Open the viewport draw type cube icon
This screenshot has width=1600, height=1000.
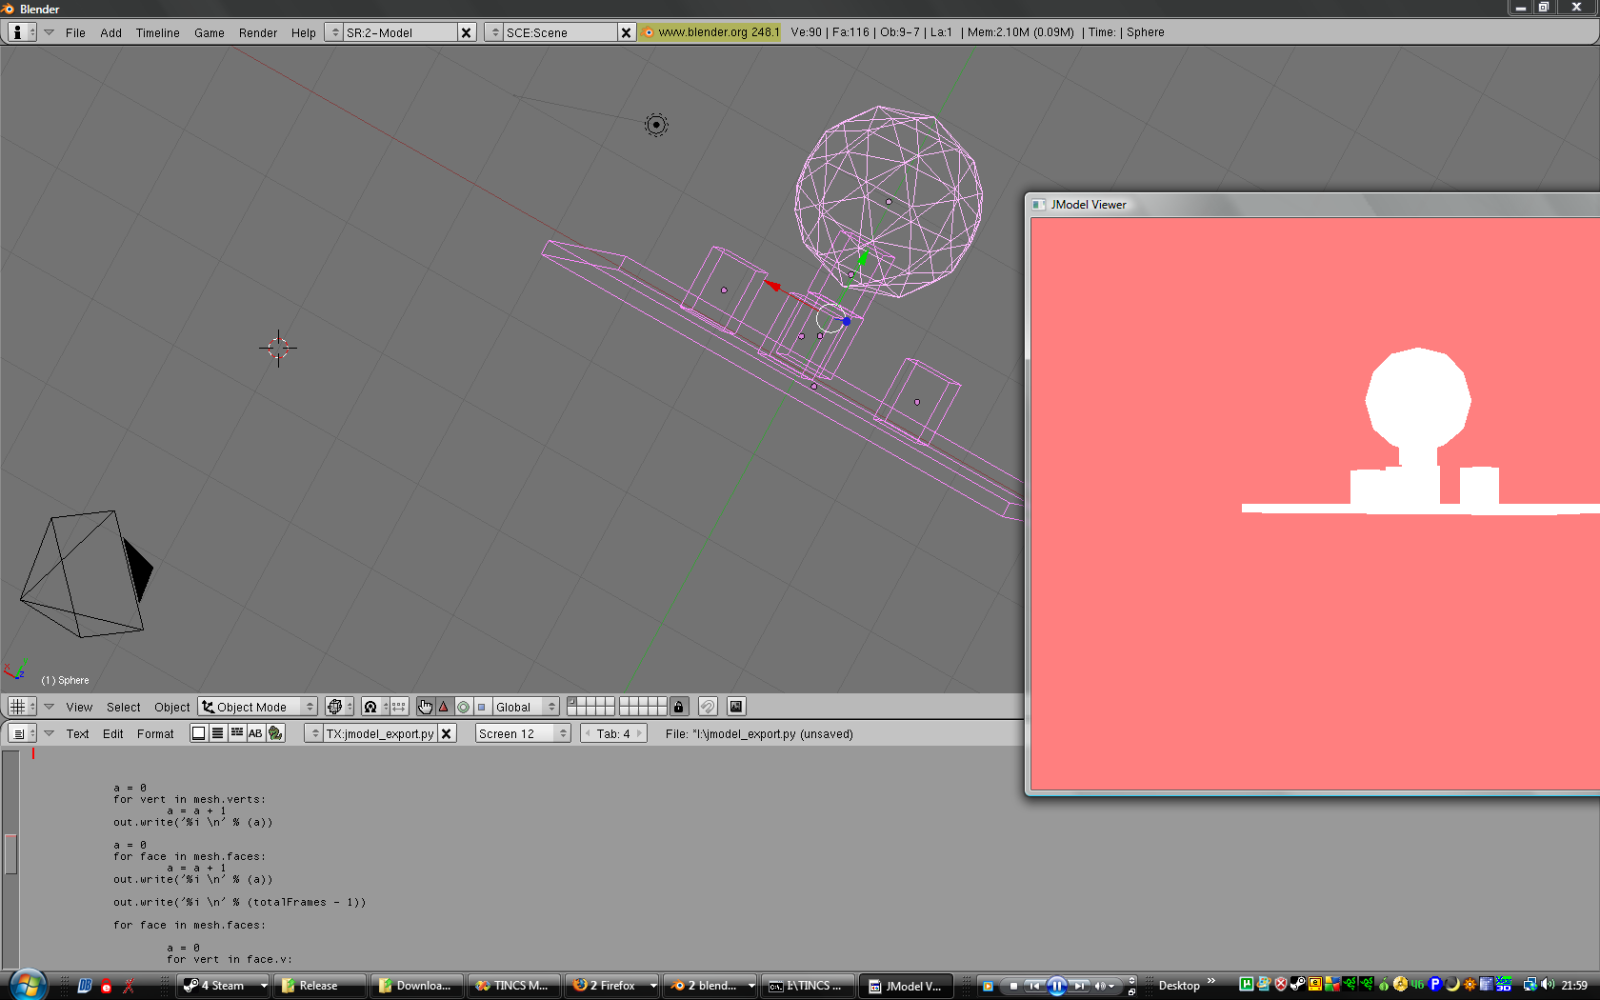click(335, 707)
